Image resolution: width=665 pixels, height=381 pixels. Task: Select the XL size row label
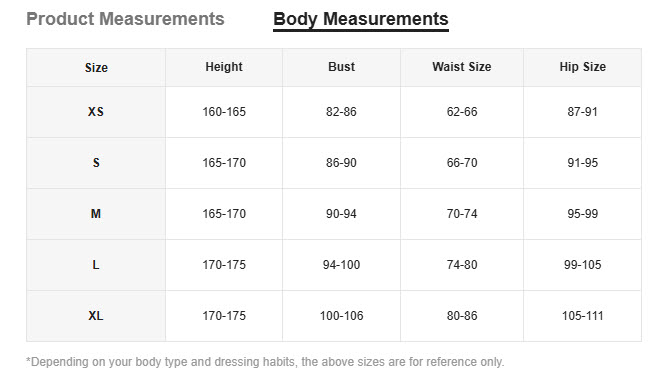(96, 316)
